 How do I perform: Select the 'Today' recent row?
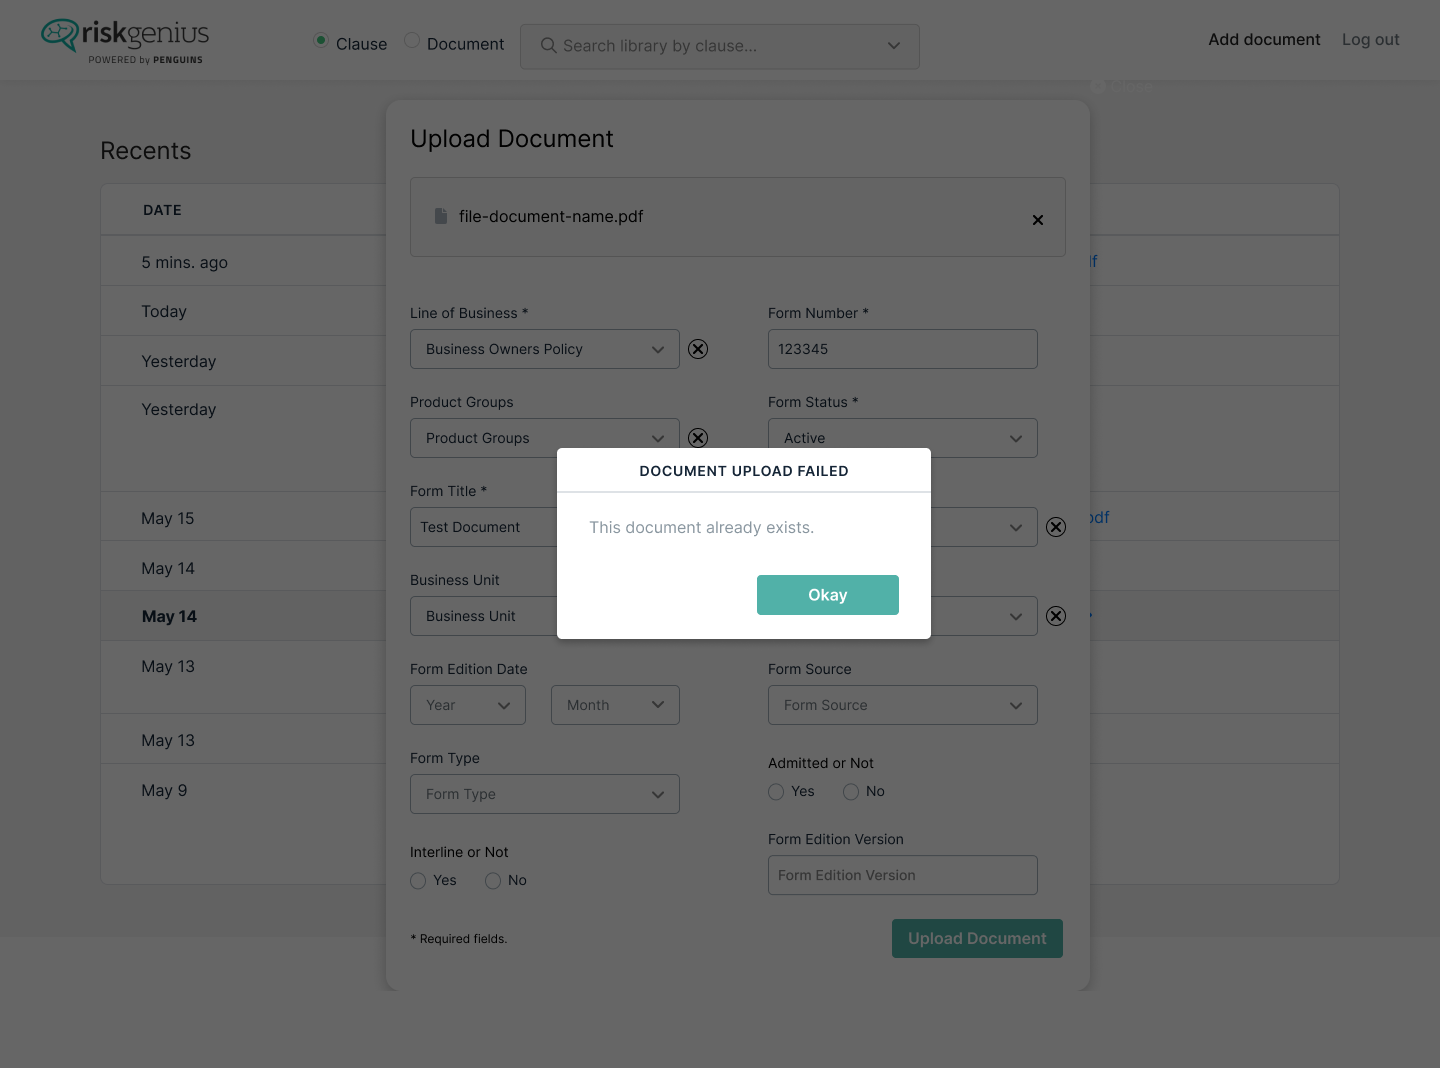pyautogui.click(x=243, y=311)
